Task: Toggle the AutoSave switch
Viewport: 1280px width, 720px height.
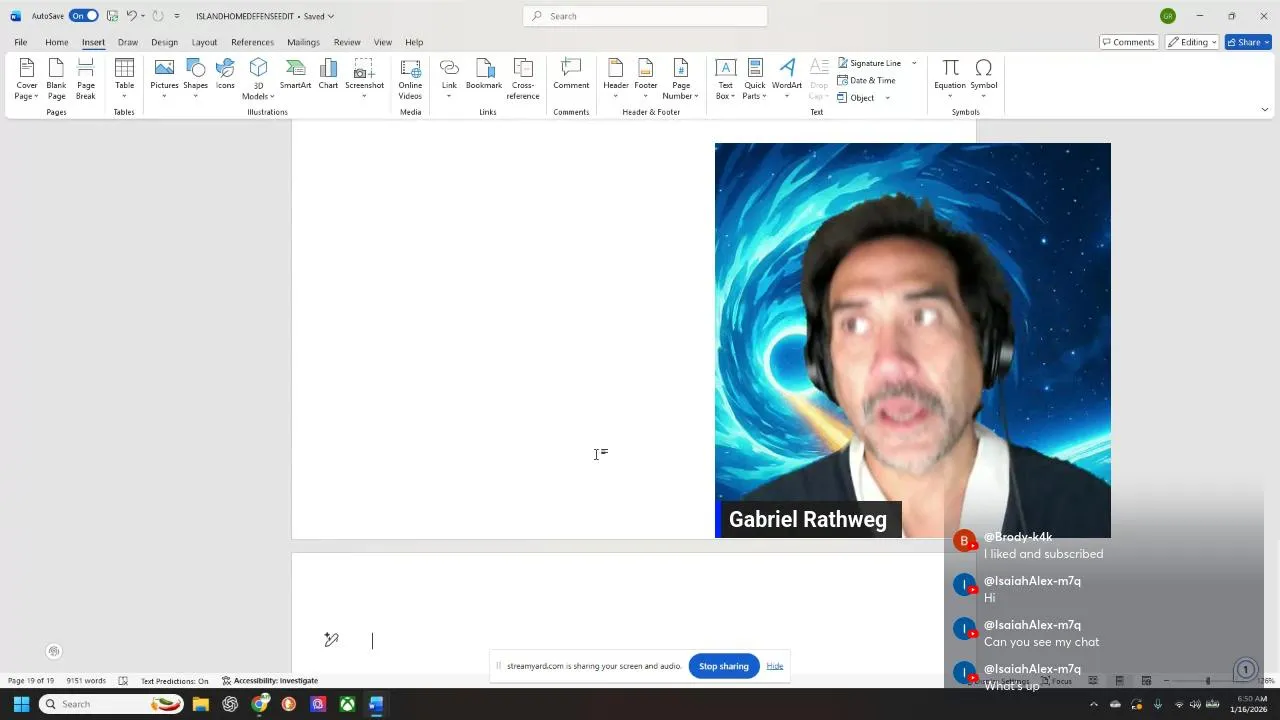Action: click(x=84, y=16)
